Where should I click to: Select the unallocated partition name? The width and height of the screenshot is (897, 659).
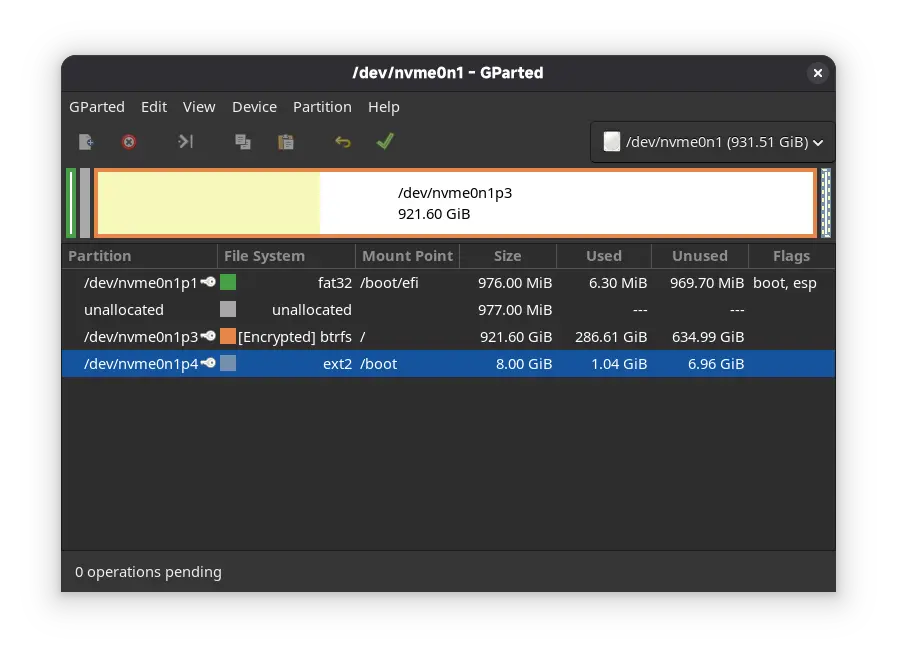pos(124,309)
